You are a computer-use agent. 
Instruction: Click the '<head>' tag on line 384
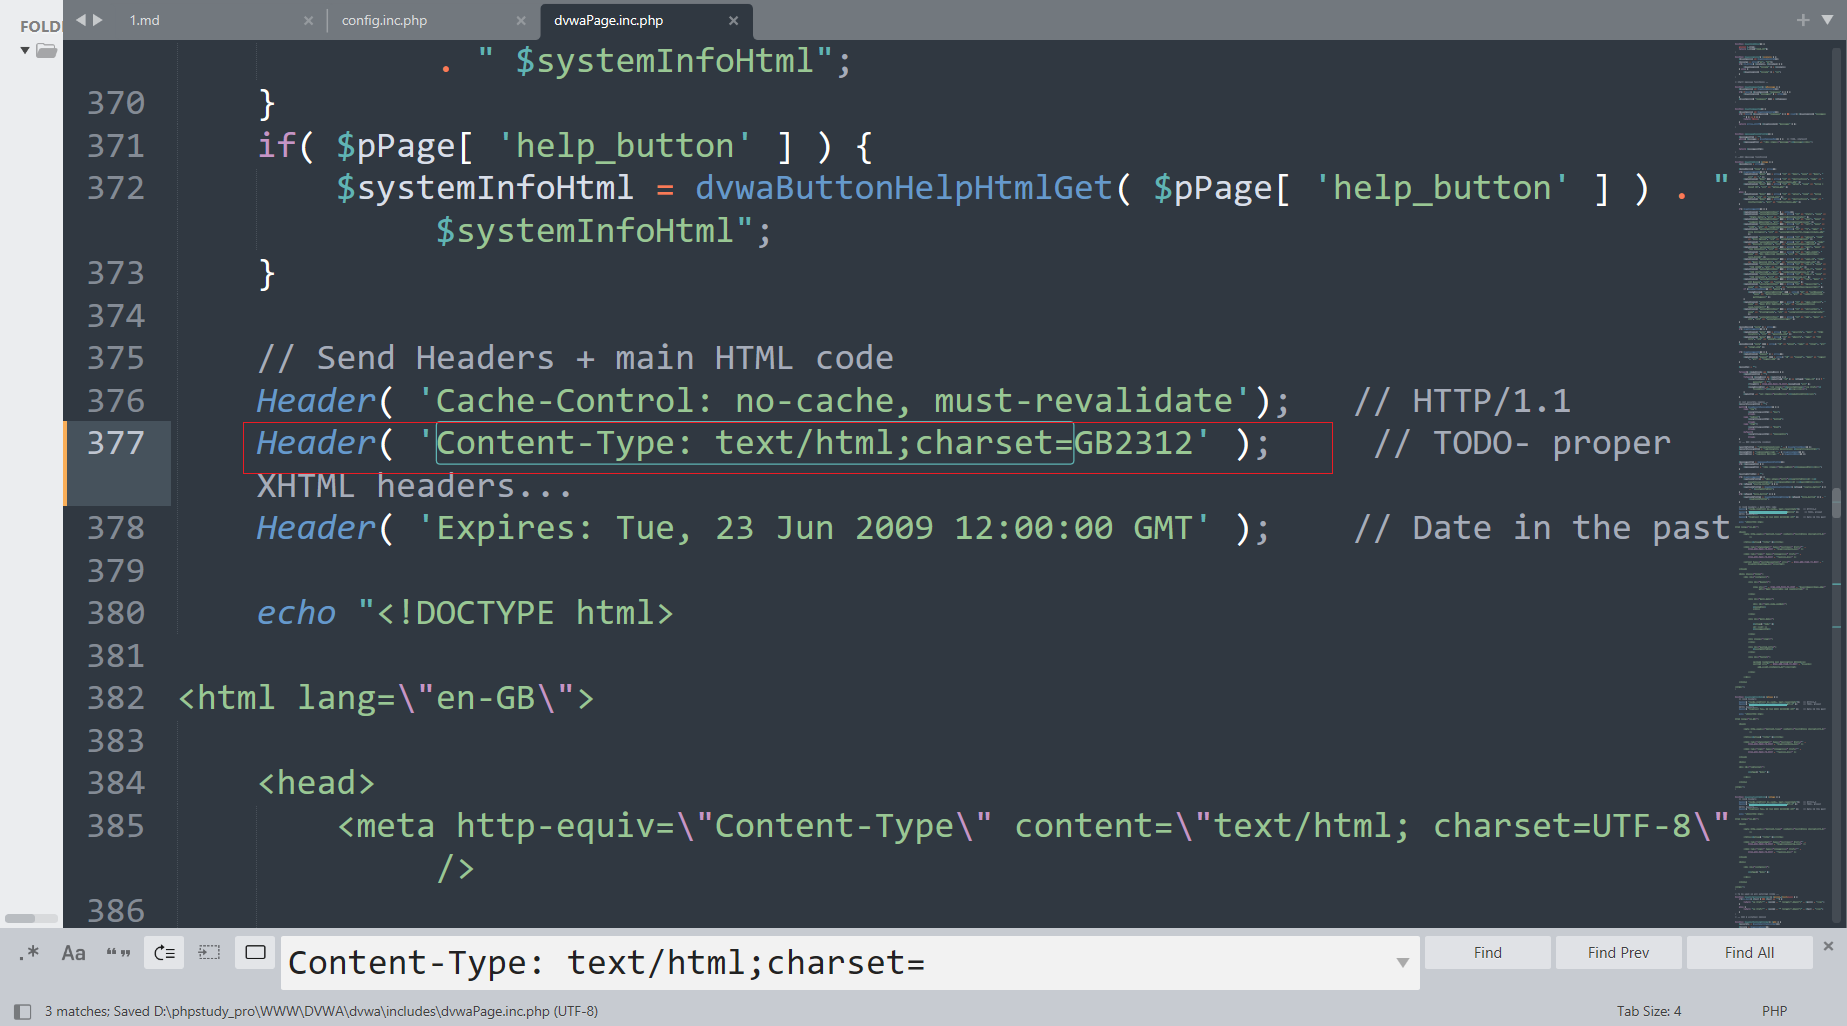316,783
